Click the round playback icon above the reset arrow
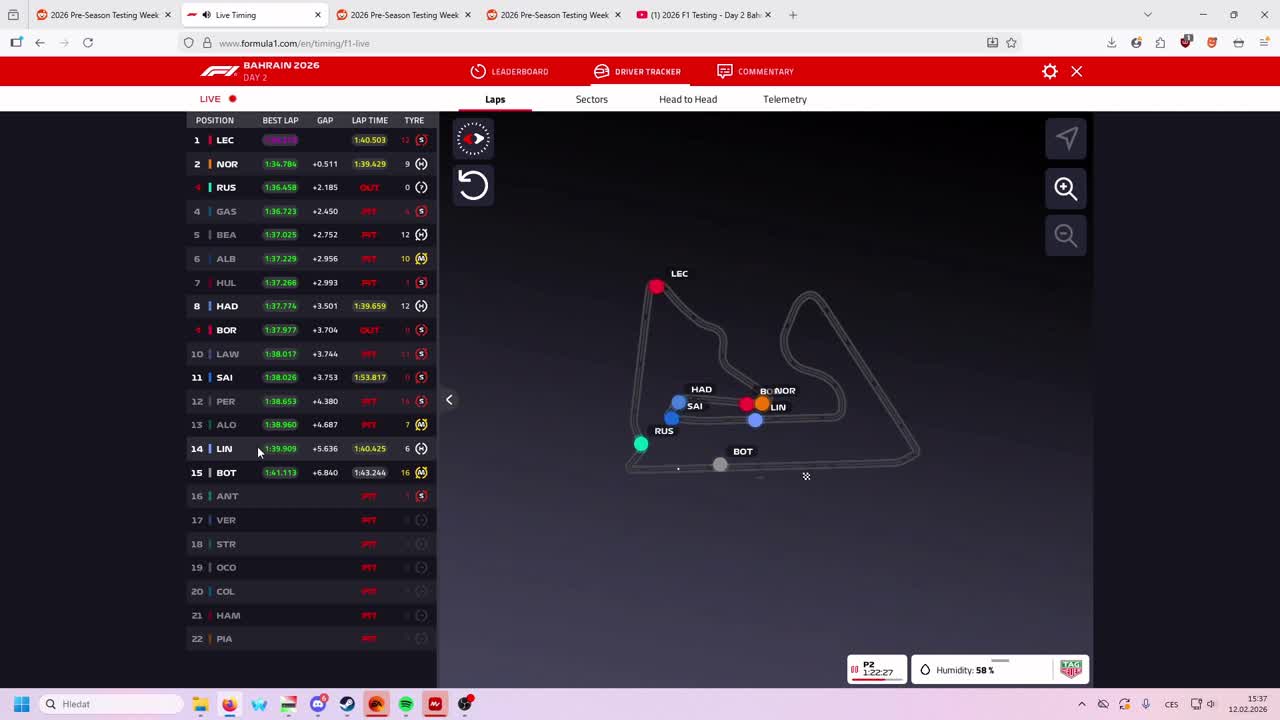The image size is (1280, 720). pyautogui.click(x=473, y=138)
